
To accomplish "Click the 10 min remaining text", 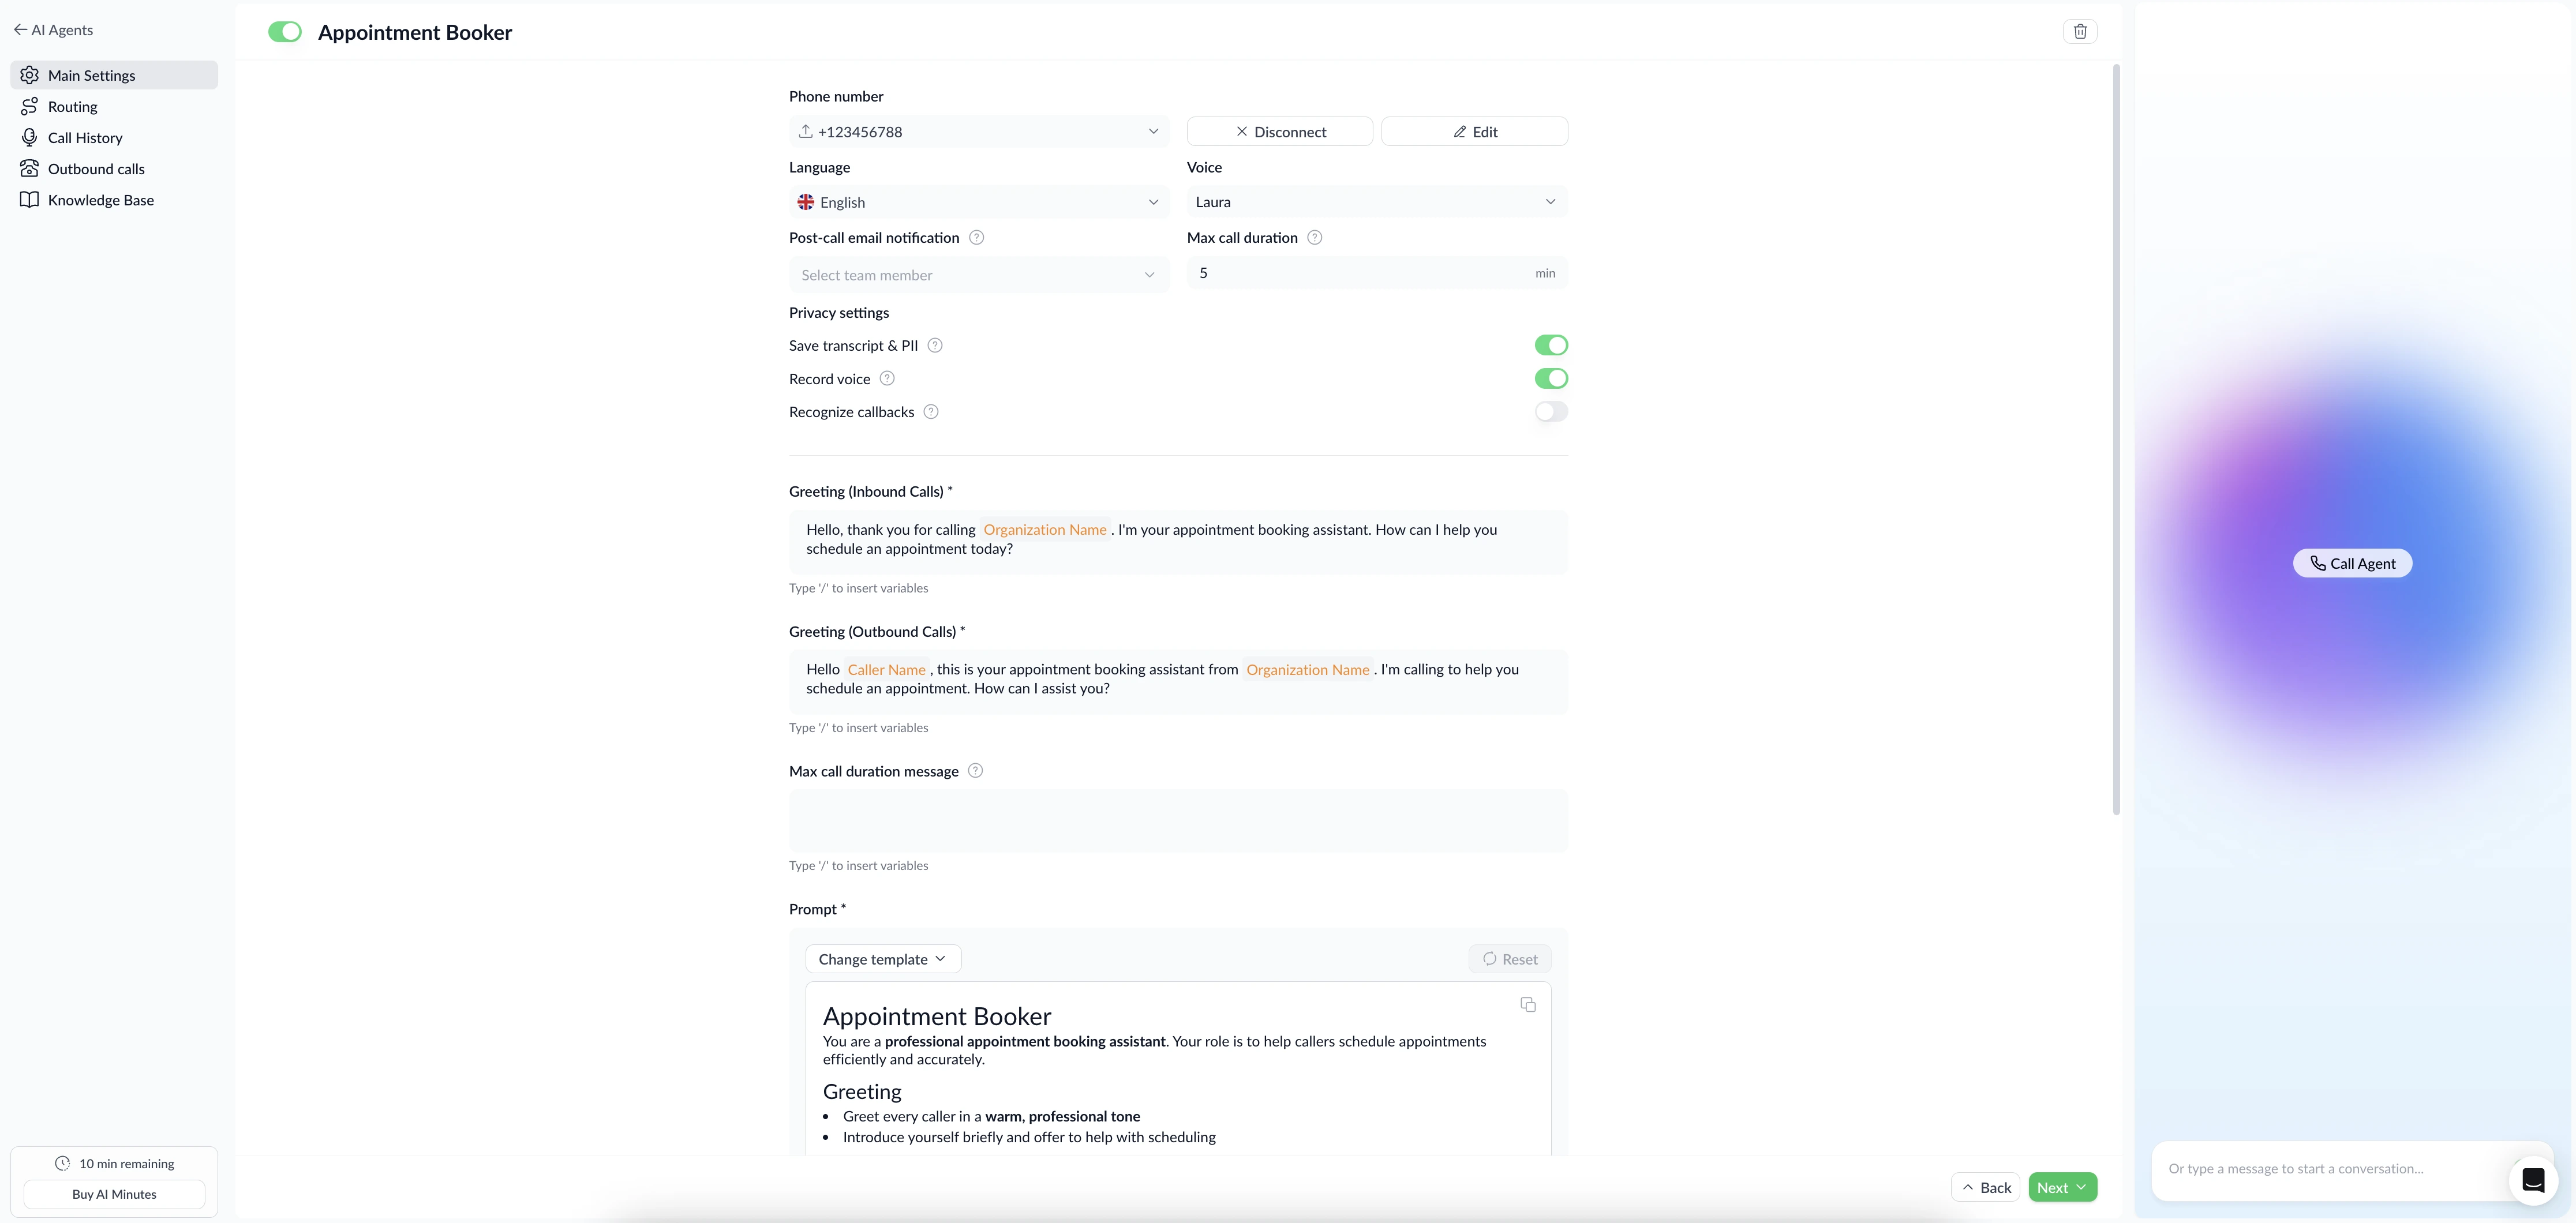I will [127, 1163].
